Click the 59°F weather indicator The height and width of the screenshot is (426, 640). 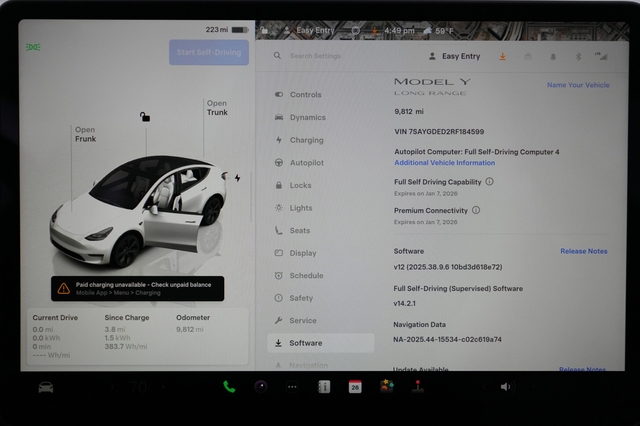tap(439, 31)
